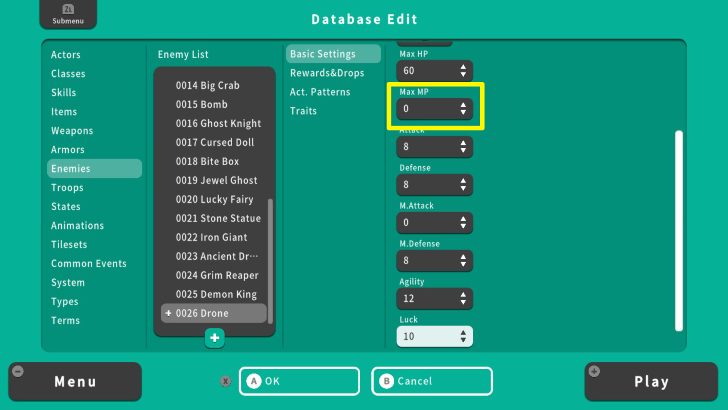Open Common Events category
The width and height of the screenshot is (728, 410).
point(89,264)
